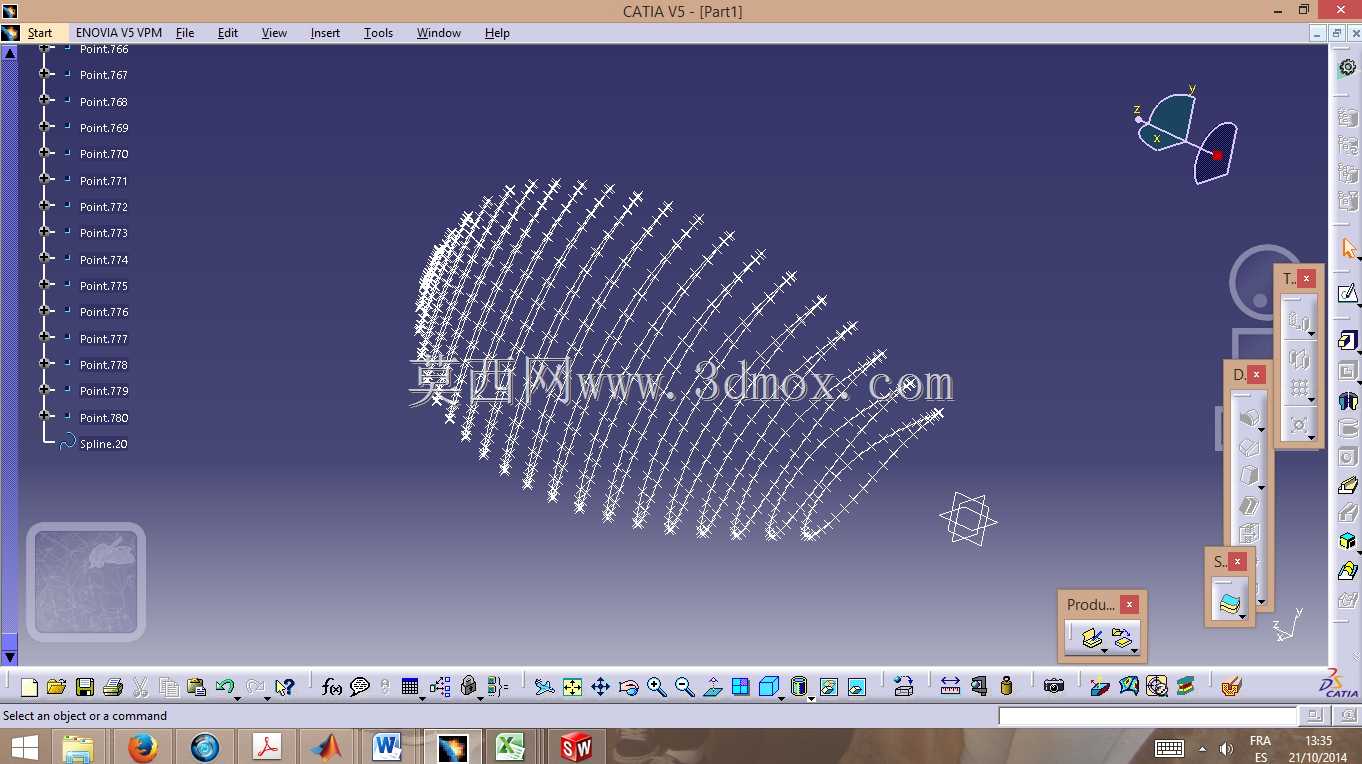Select Spline.20 in the specification tree
The image size is (1362, 764).
[x=103, y=444]
